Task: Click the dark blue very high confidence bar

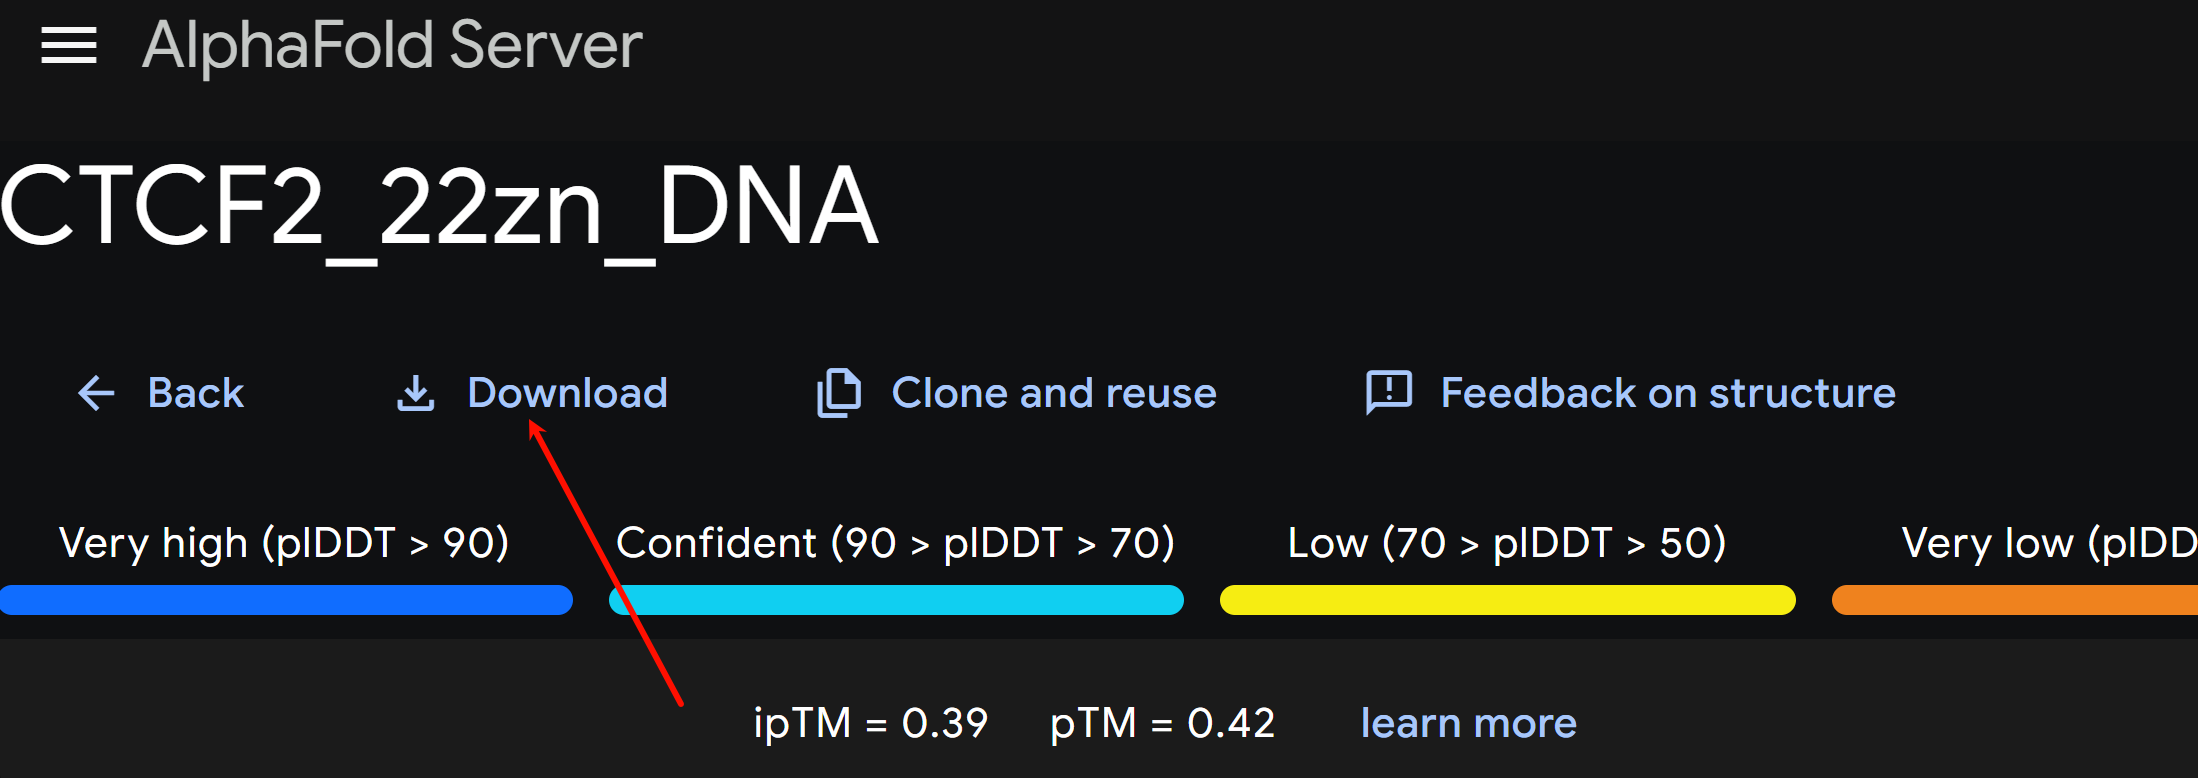Action: click(x=286, y=600)
